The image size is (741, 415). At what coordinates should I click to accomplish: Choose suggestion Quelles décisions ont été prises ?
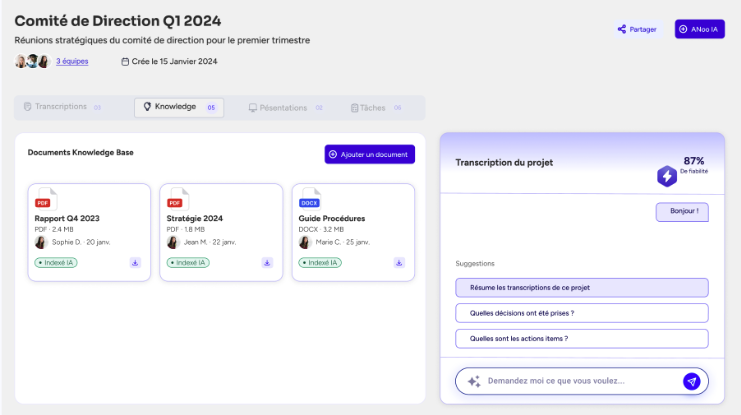(x=582, y=313)
